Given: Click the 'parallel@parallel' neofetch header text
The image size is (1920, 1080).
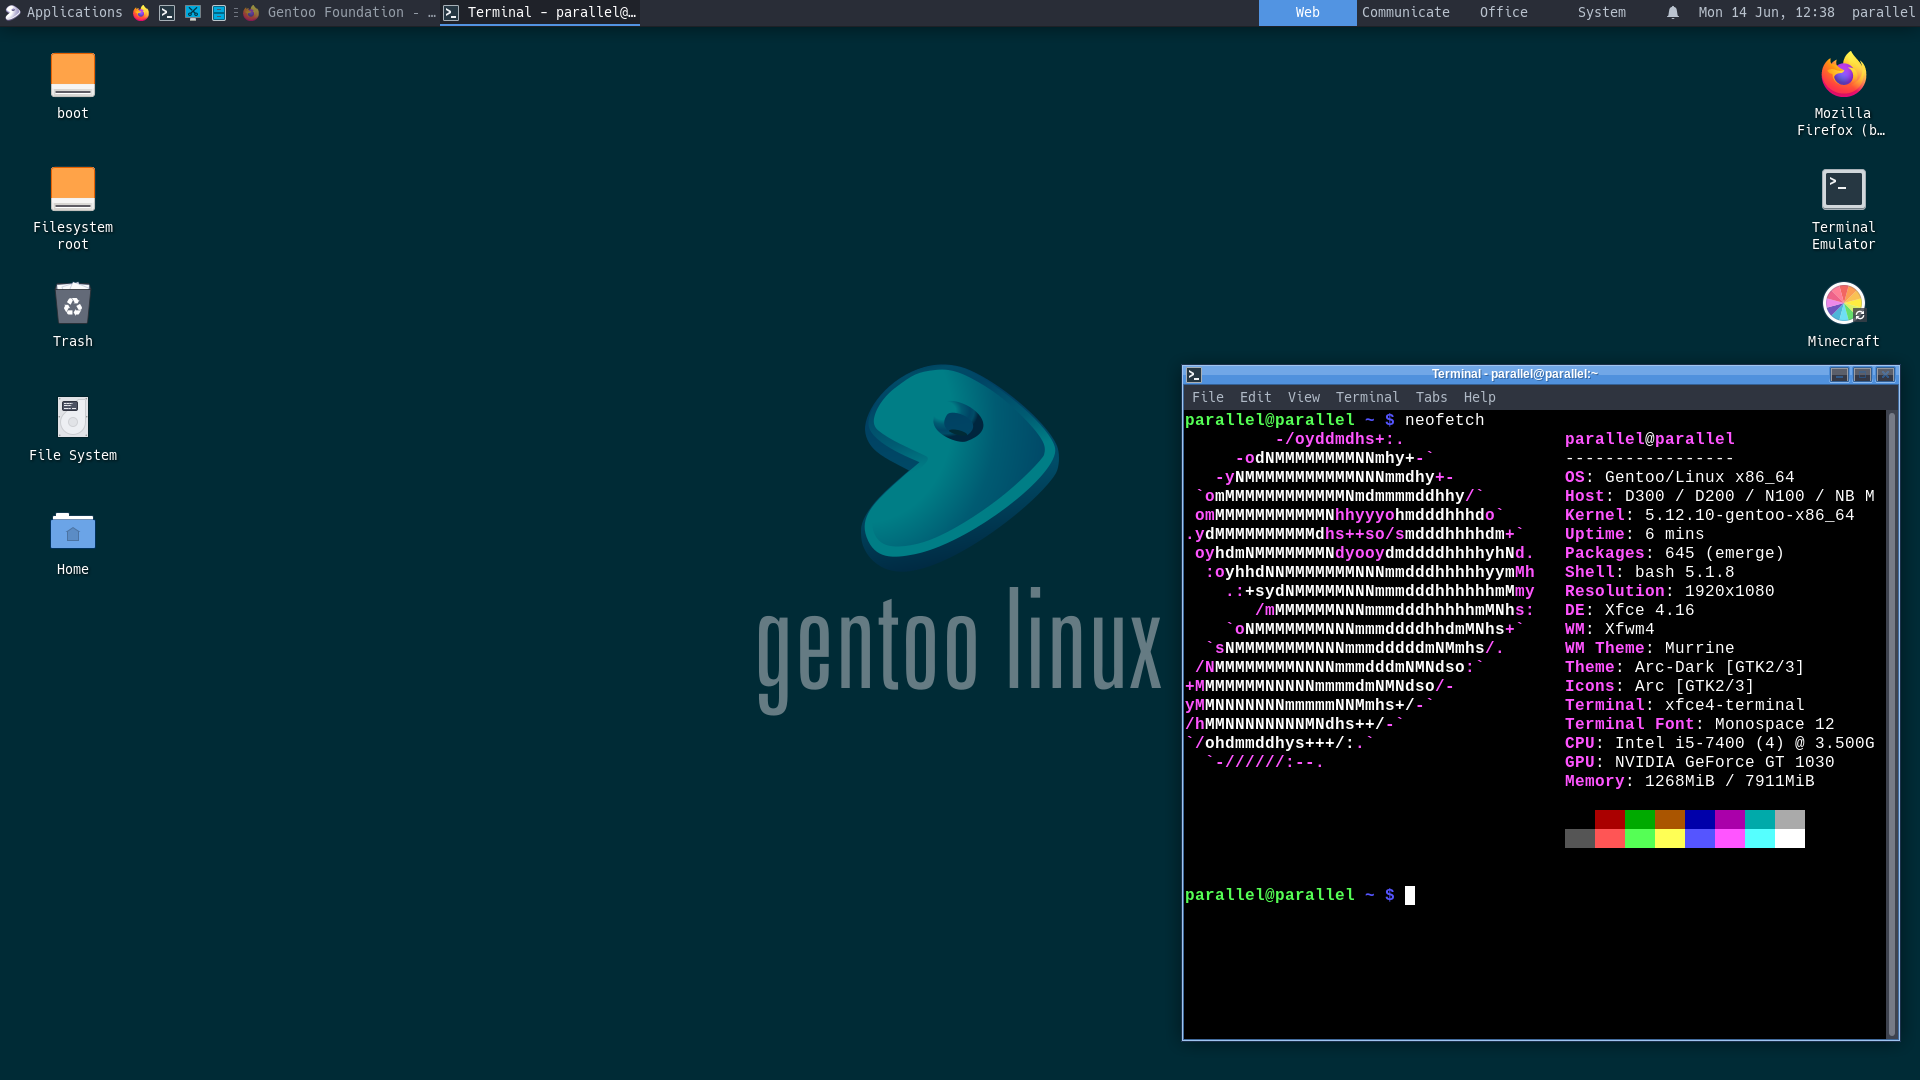Looking at the screenshot, I should point(1649,440).
